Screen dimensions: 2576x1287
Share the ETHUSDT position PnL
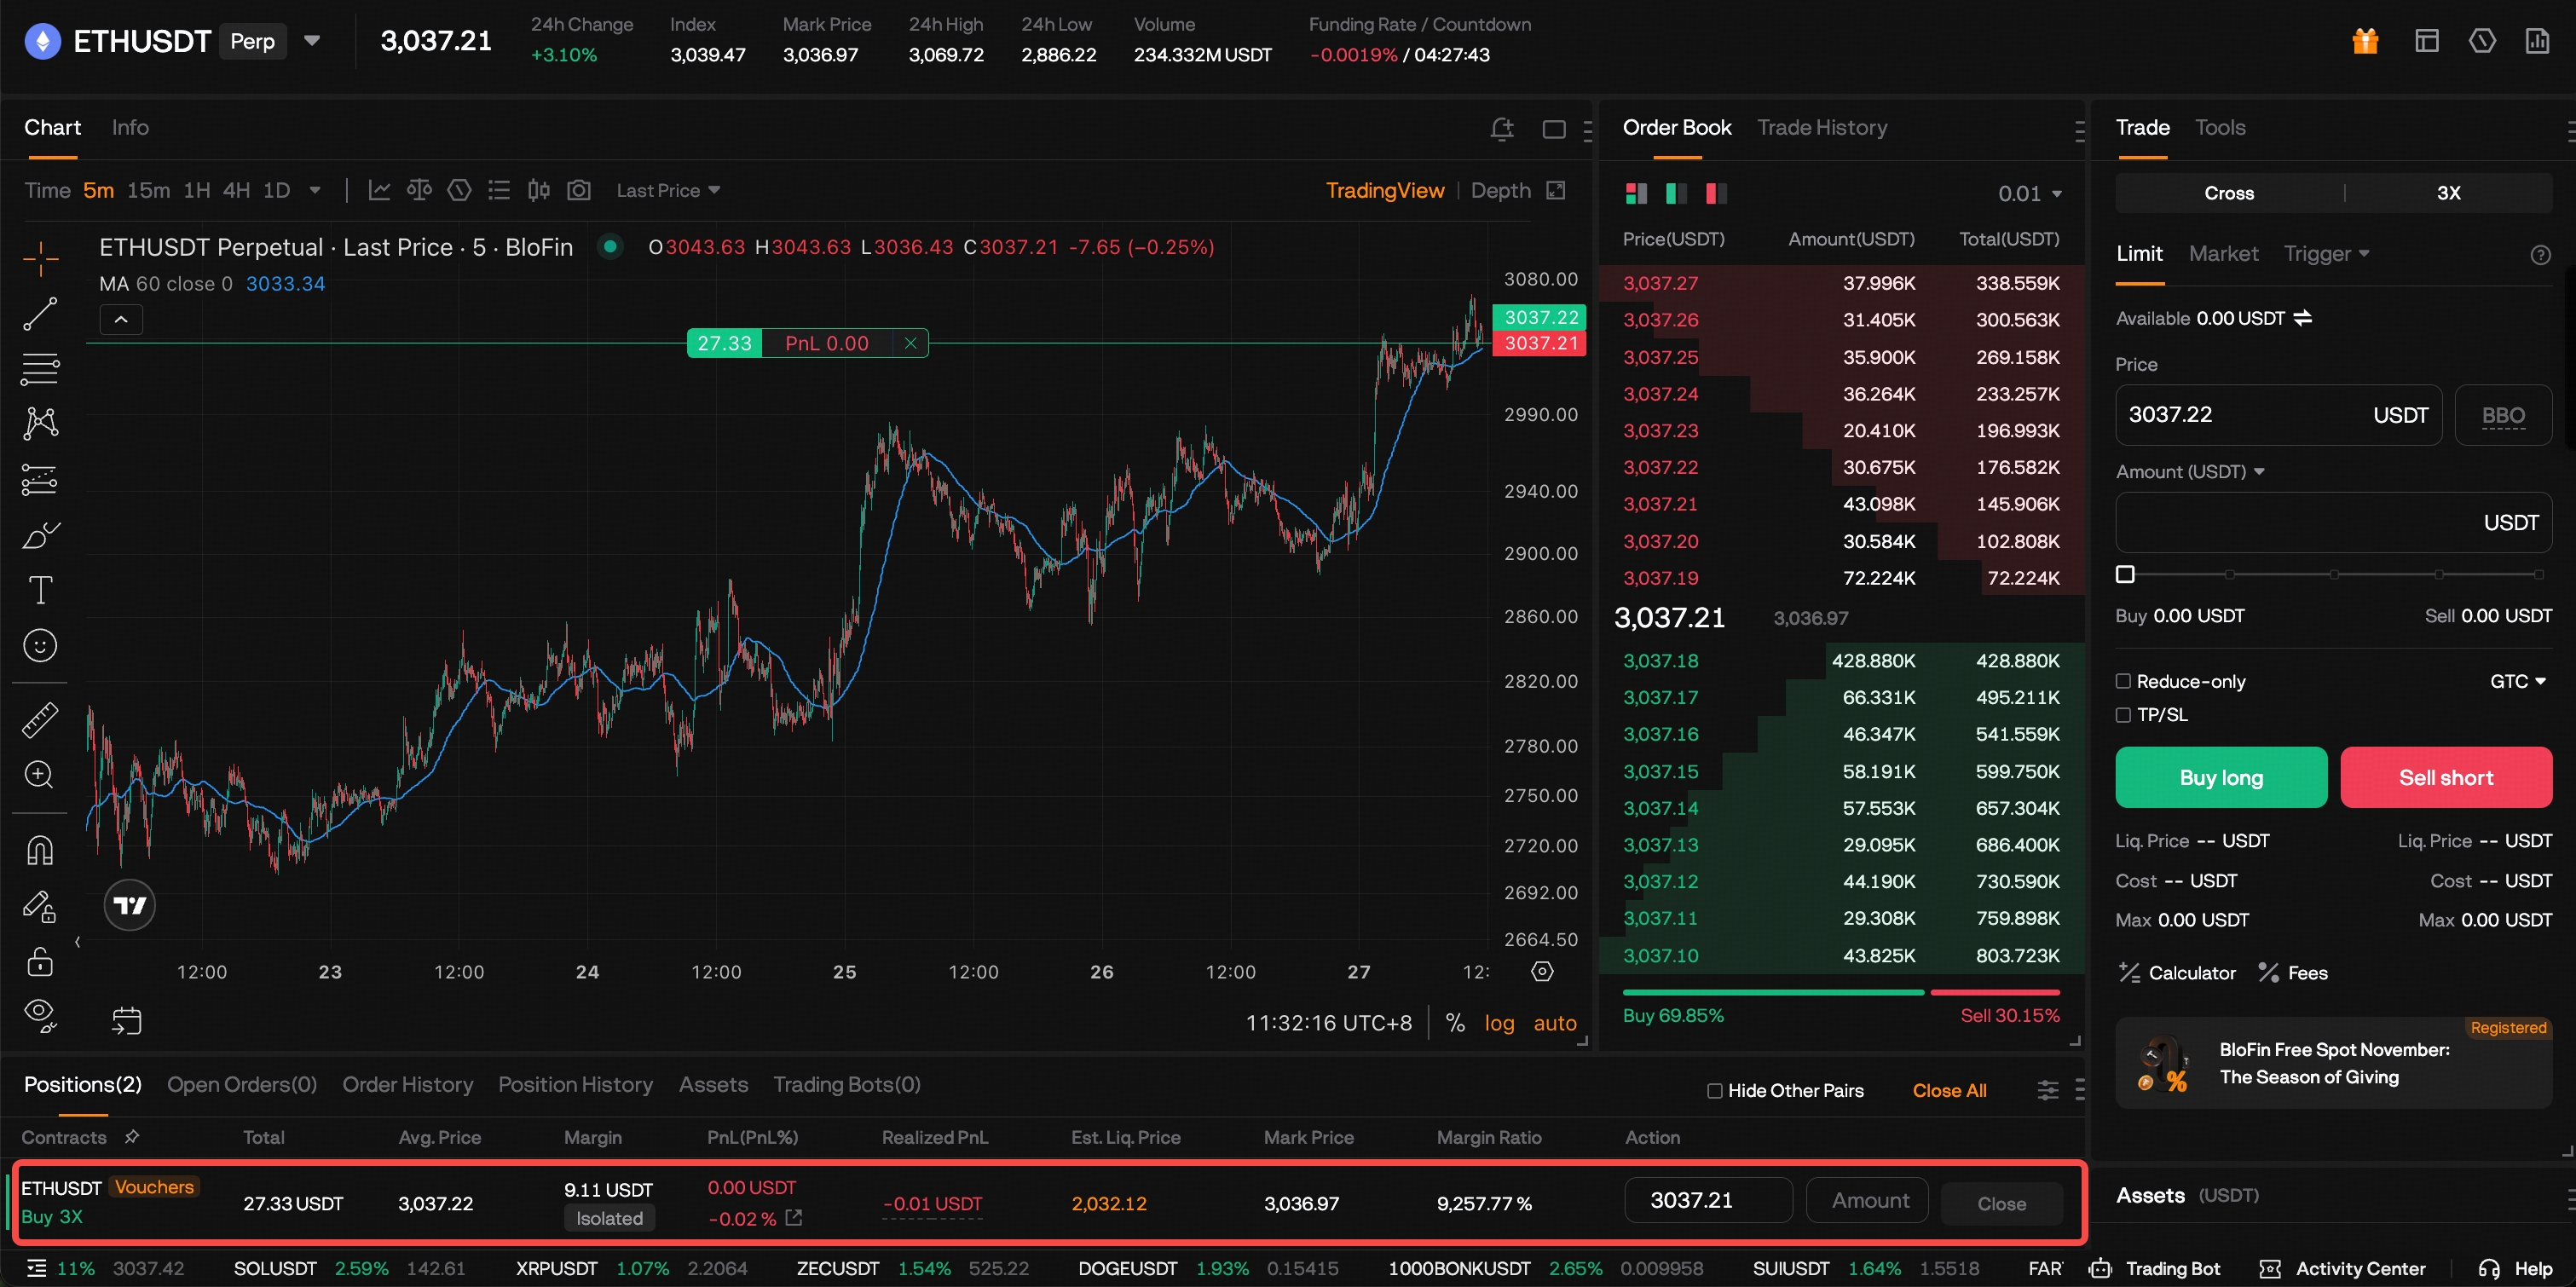794,1218
